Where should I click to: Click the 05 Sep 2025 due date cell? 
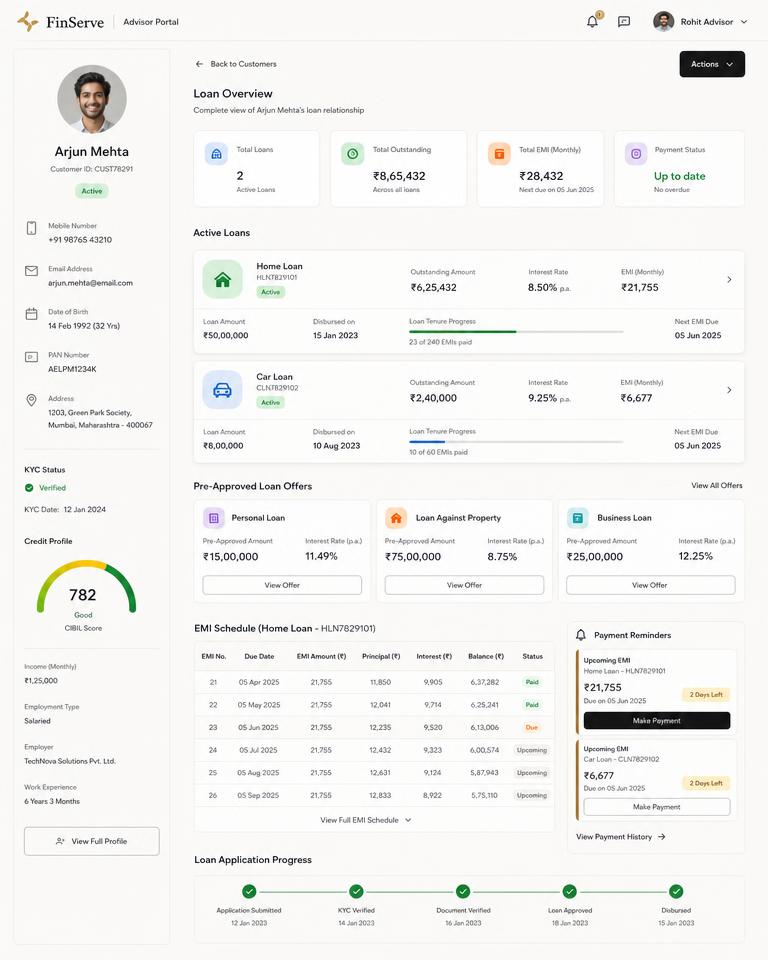tap(258, 795)
